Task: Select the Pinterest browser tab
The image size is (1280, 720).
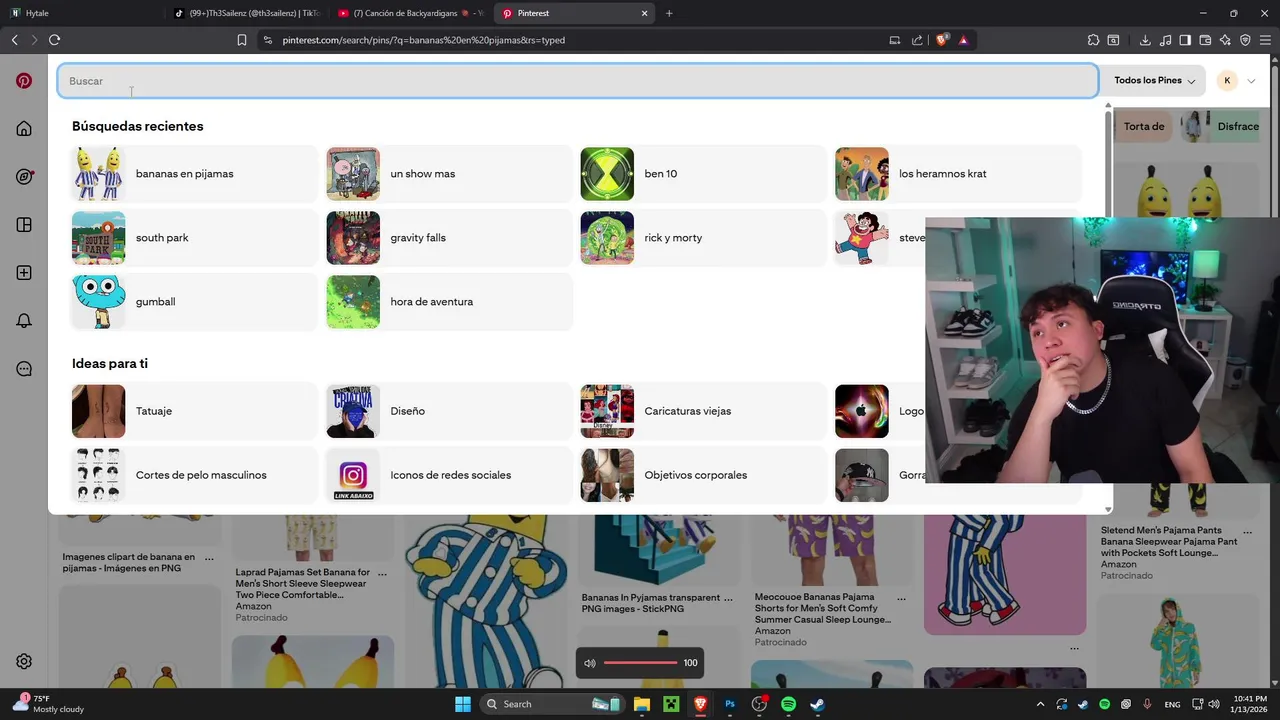Action: click(x=575, y=13)
